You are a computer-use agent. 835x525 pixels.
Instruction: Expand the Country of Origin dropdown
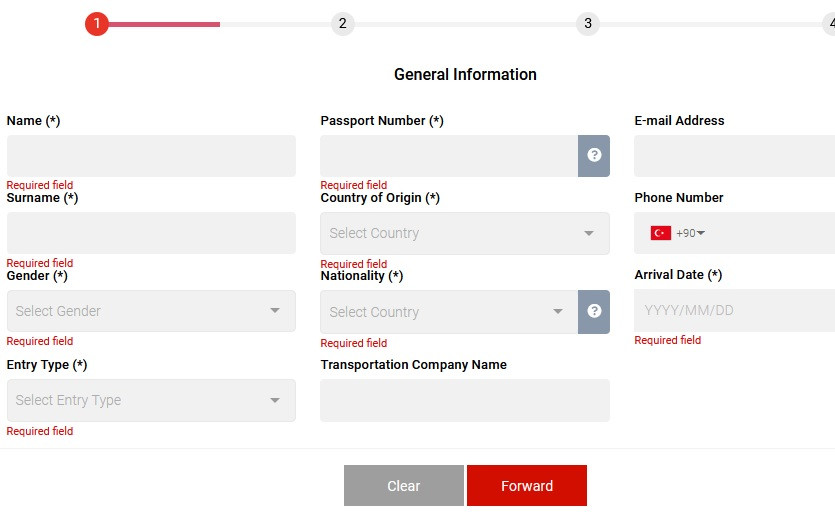click(465, 233)
